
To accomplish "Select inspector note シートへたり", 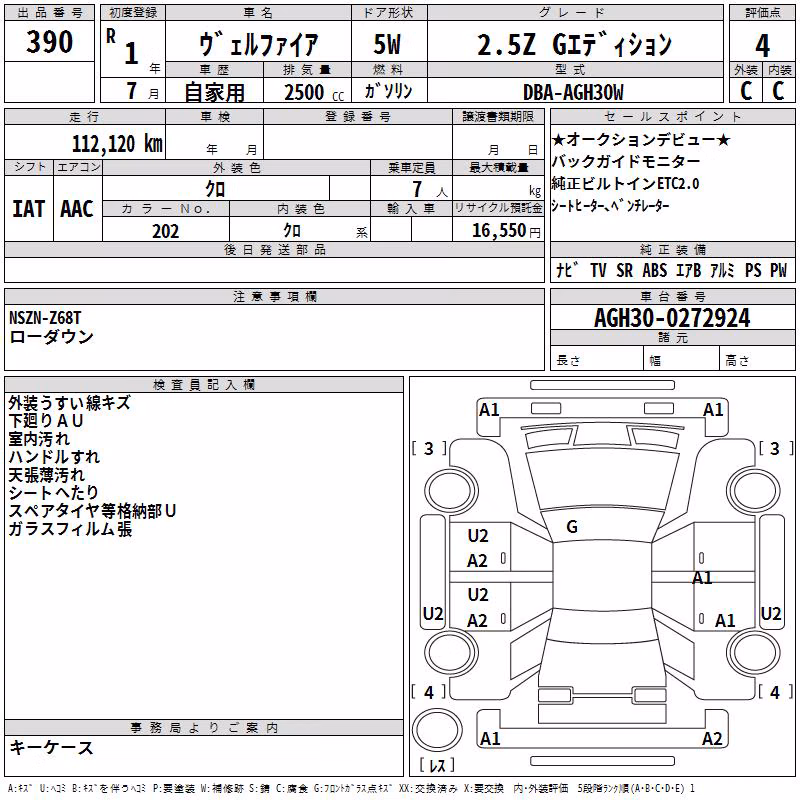I will coord(54,492).
